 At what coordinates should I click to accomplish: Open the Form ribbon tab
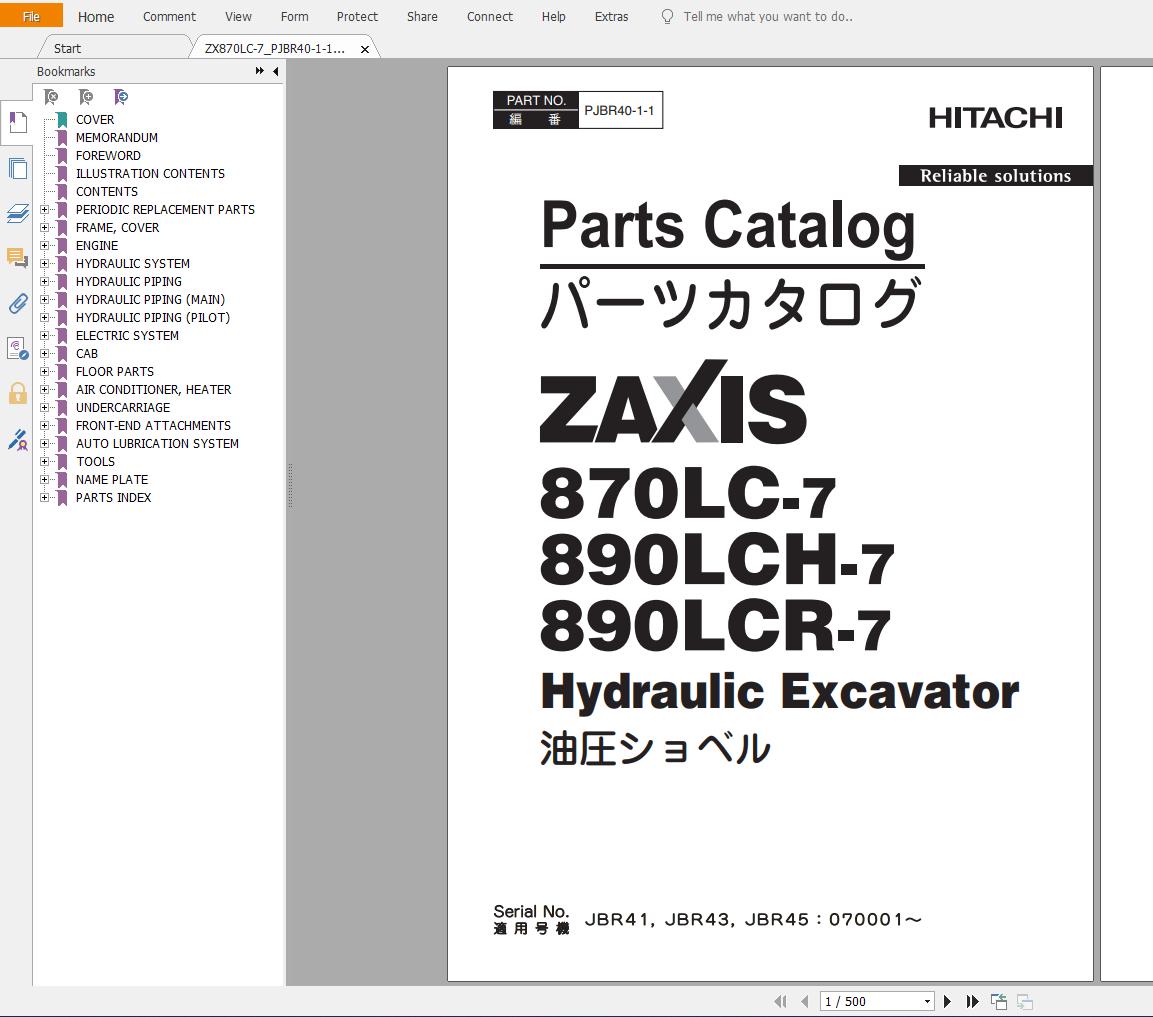(294, 16)
